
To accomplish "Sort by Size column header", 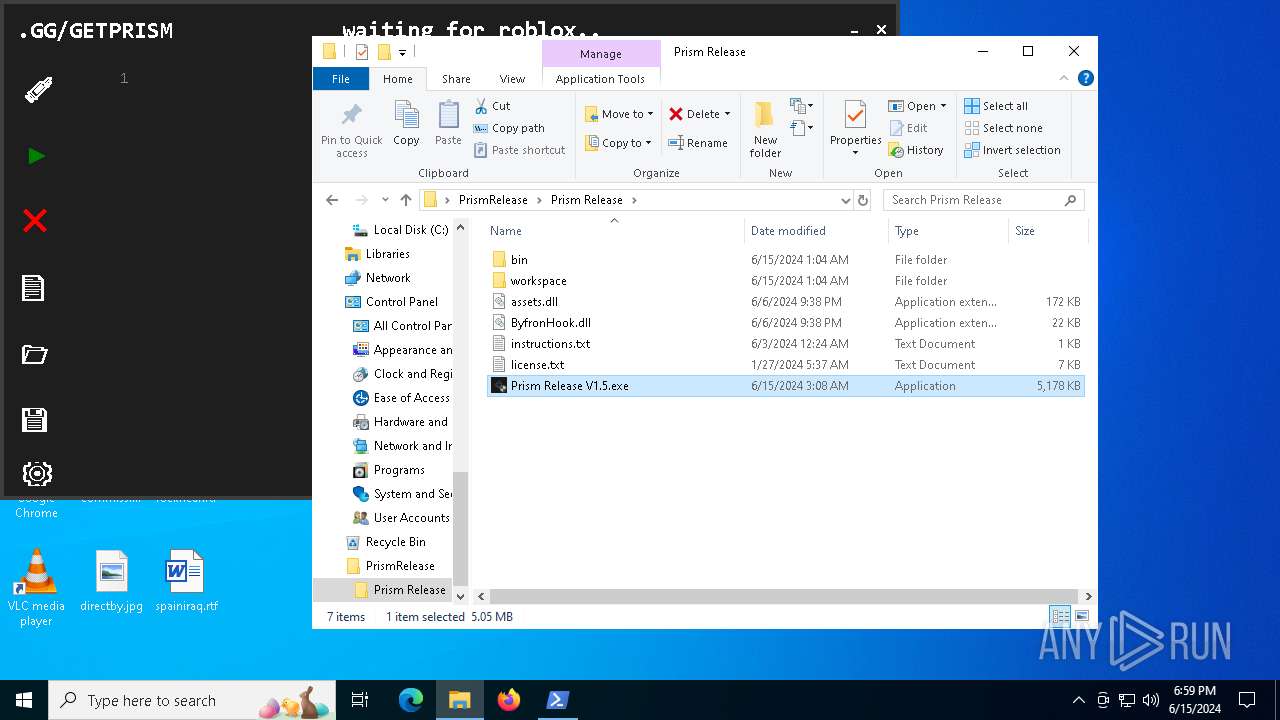I will pyautogui.click(x=1046, y=231).
